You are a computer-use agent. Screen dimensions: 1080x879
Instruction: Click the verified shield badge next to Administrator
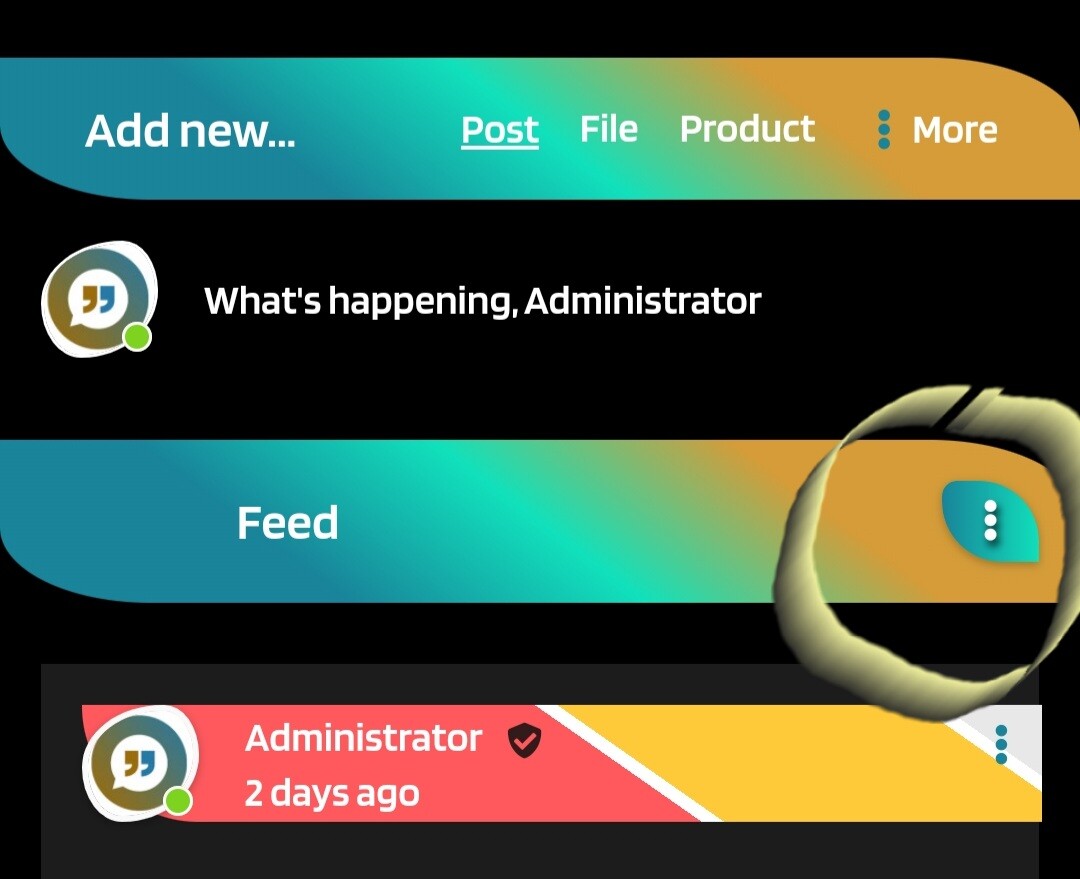click(524, 741)
